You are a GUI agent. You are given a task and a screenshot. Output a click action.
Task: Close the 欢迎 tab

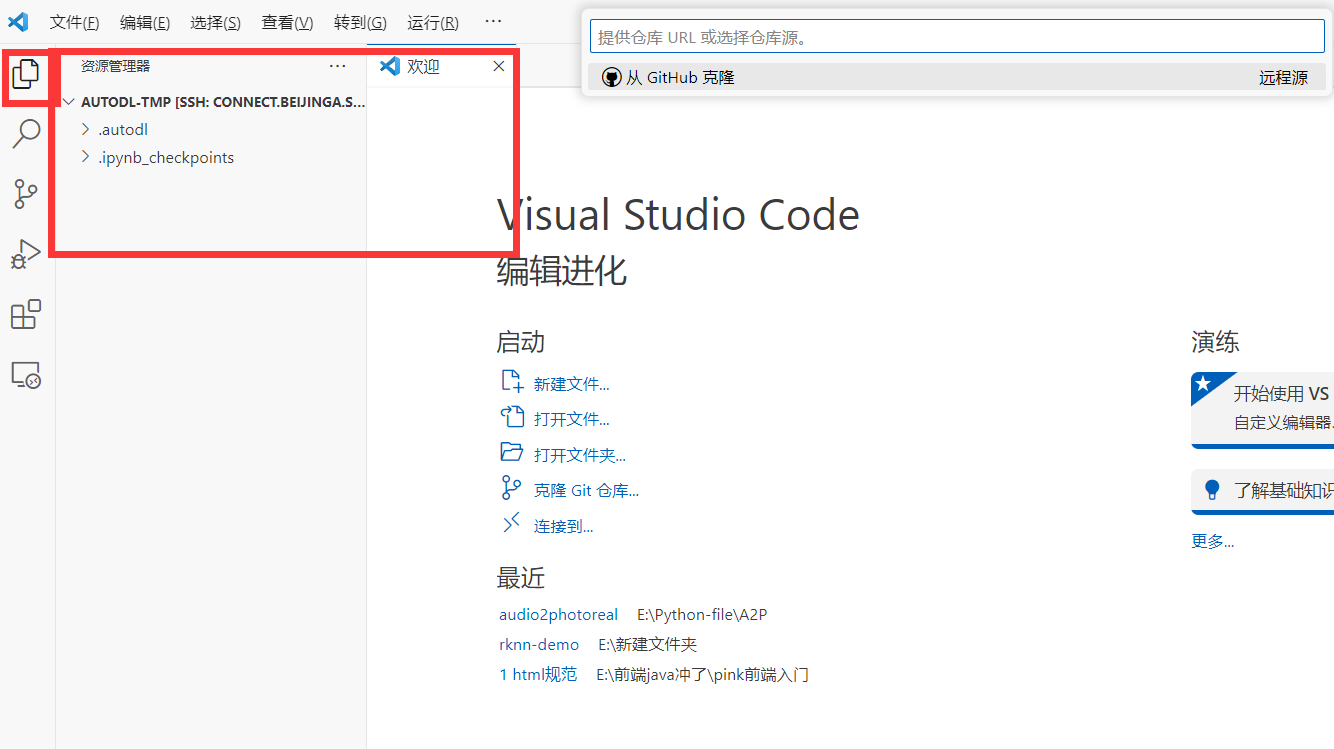(499, 66)
